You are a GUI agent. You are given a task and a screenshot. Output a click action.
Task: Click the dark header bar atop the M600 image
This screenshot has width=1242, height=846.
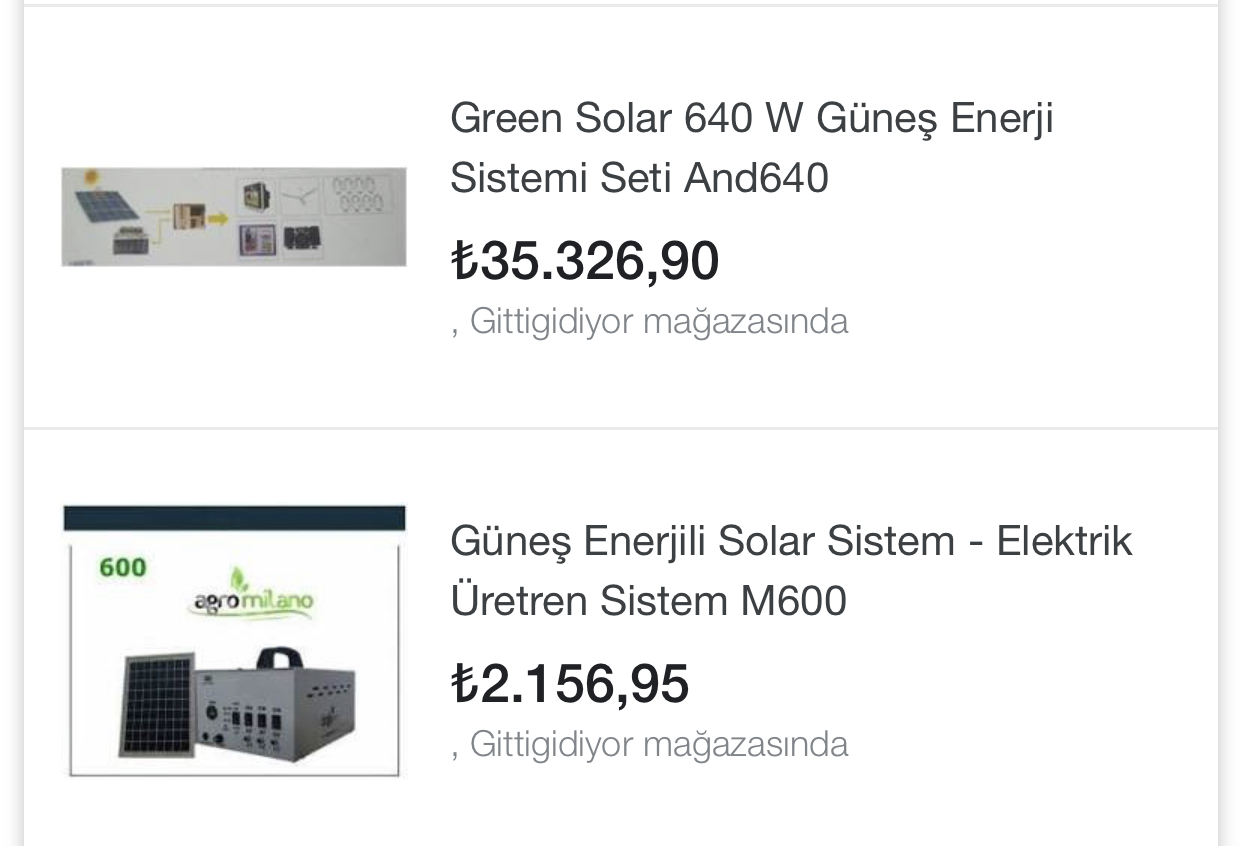[234, 518]
